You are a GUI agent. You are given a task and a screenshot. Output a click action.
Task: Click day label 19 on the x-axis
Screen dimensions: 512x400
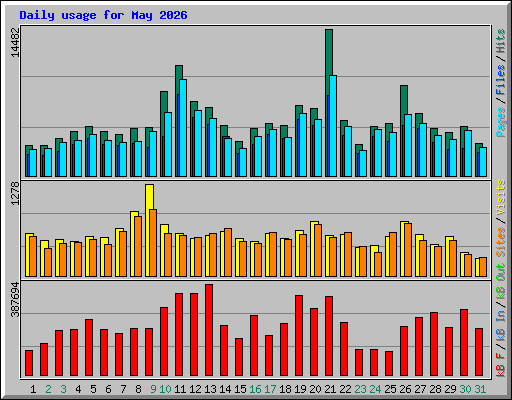[300, 389]
